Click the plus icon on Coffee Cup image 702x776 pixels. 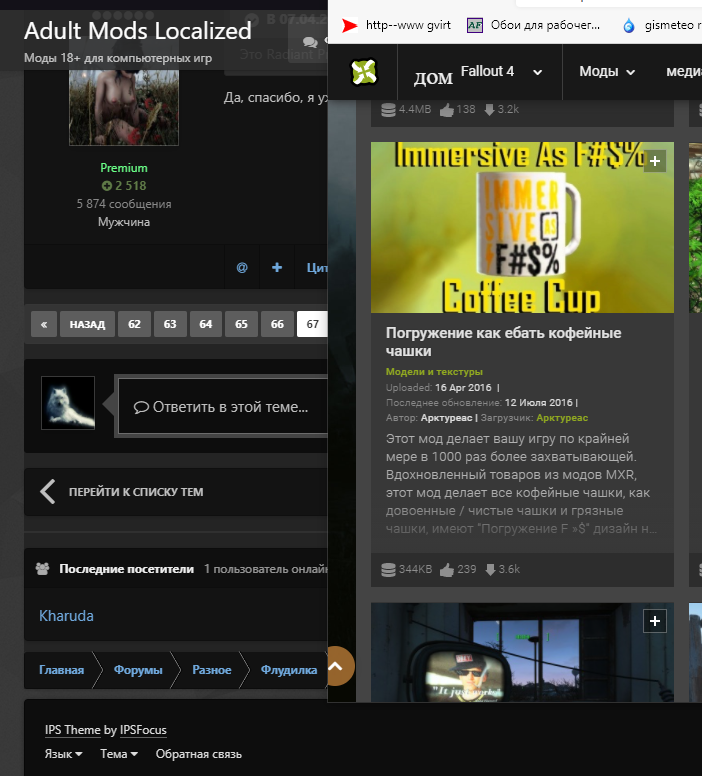click(655, 161)
